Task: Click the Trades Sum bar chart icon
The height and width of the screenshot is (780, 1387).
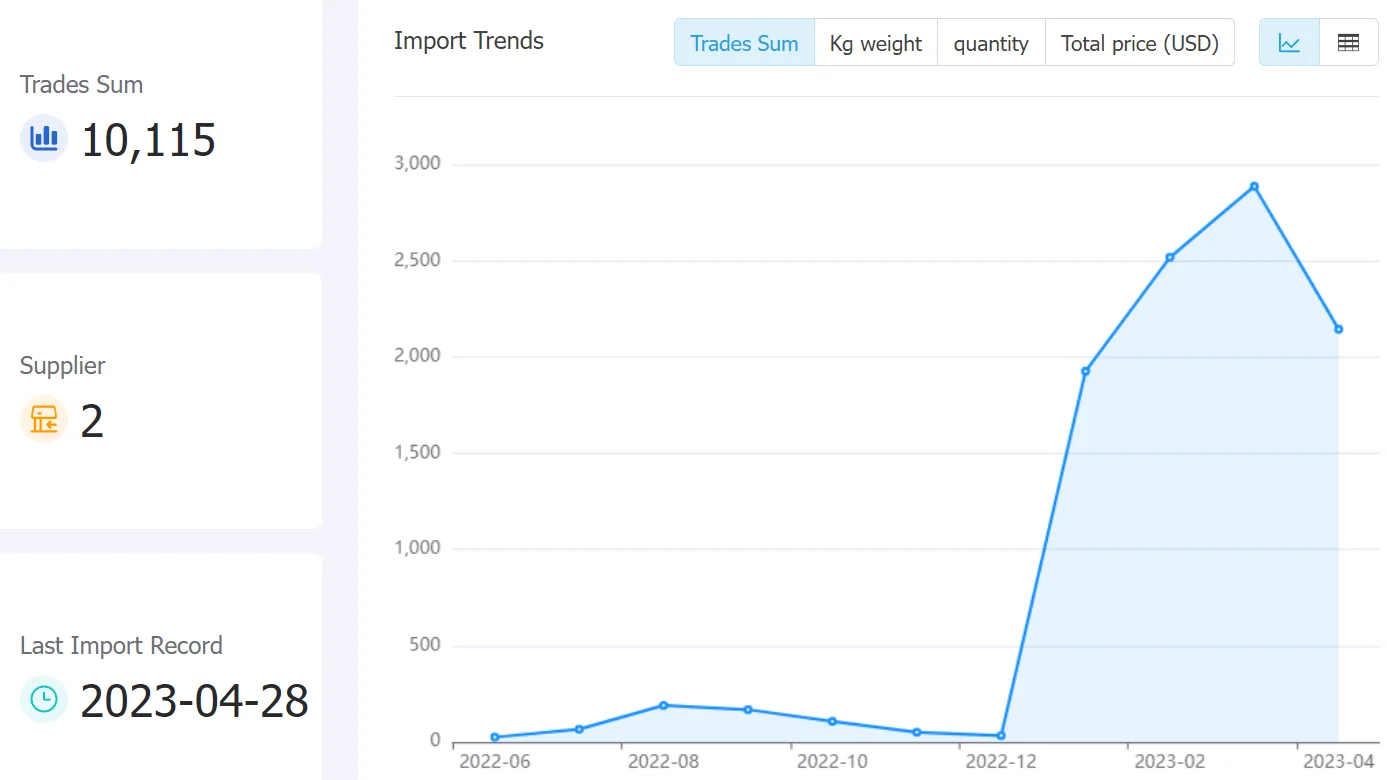Action: (x=44, y=138)
